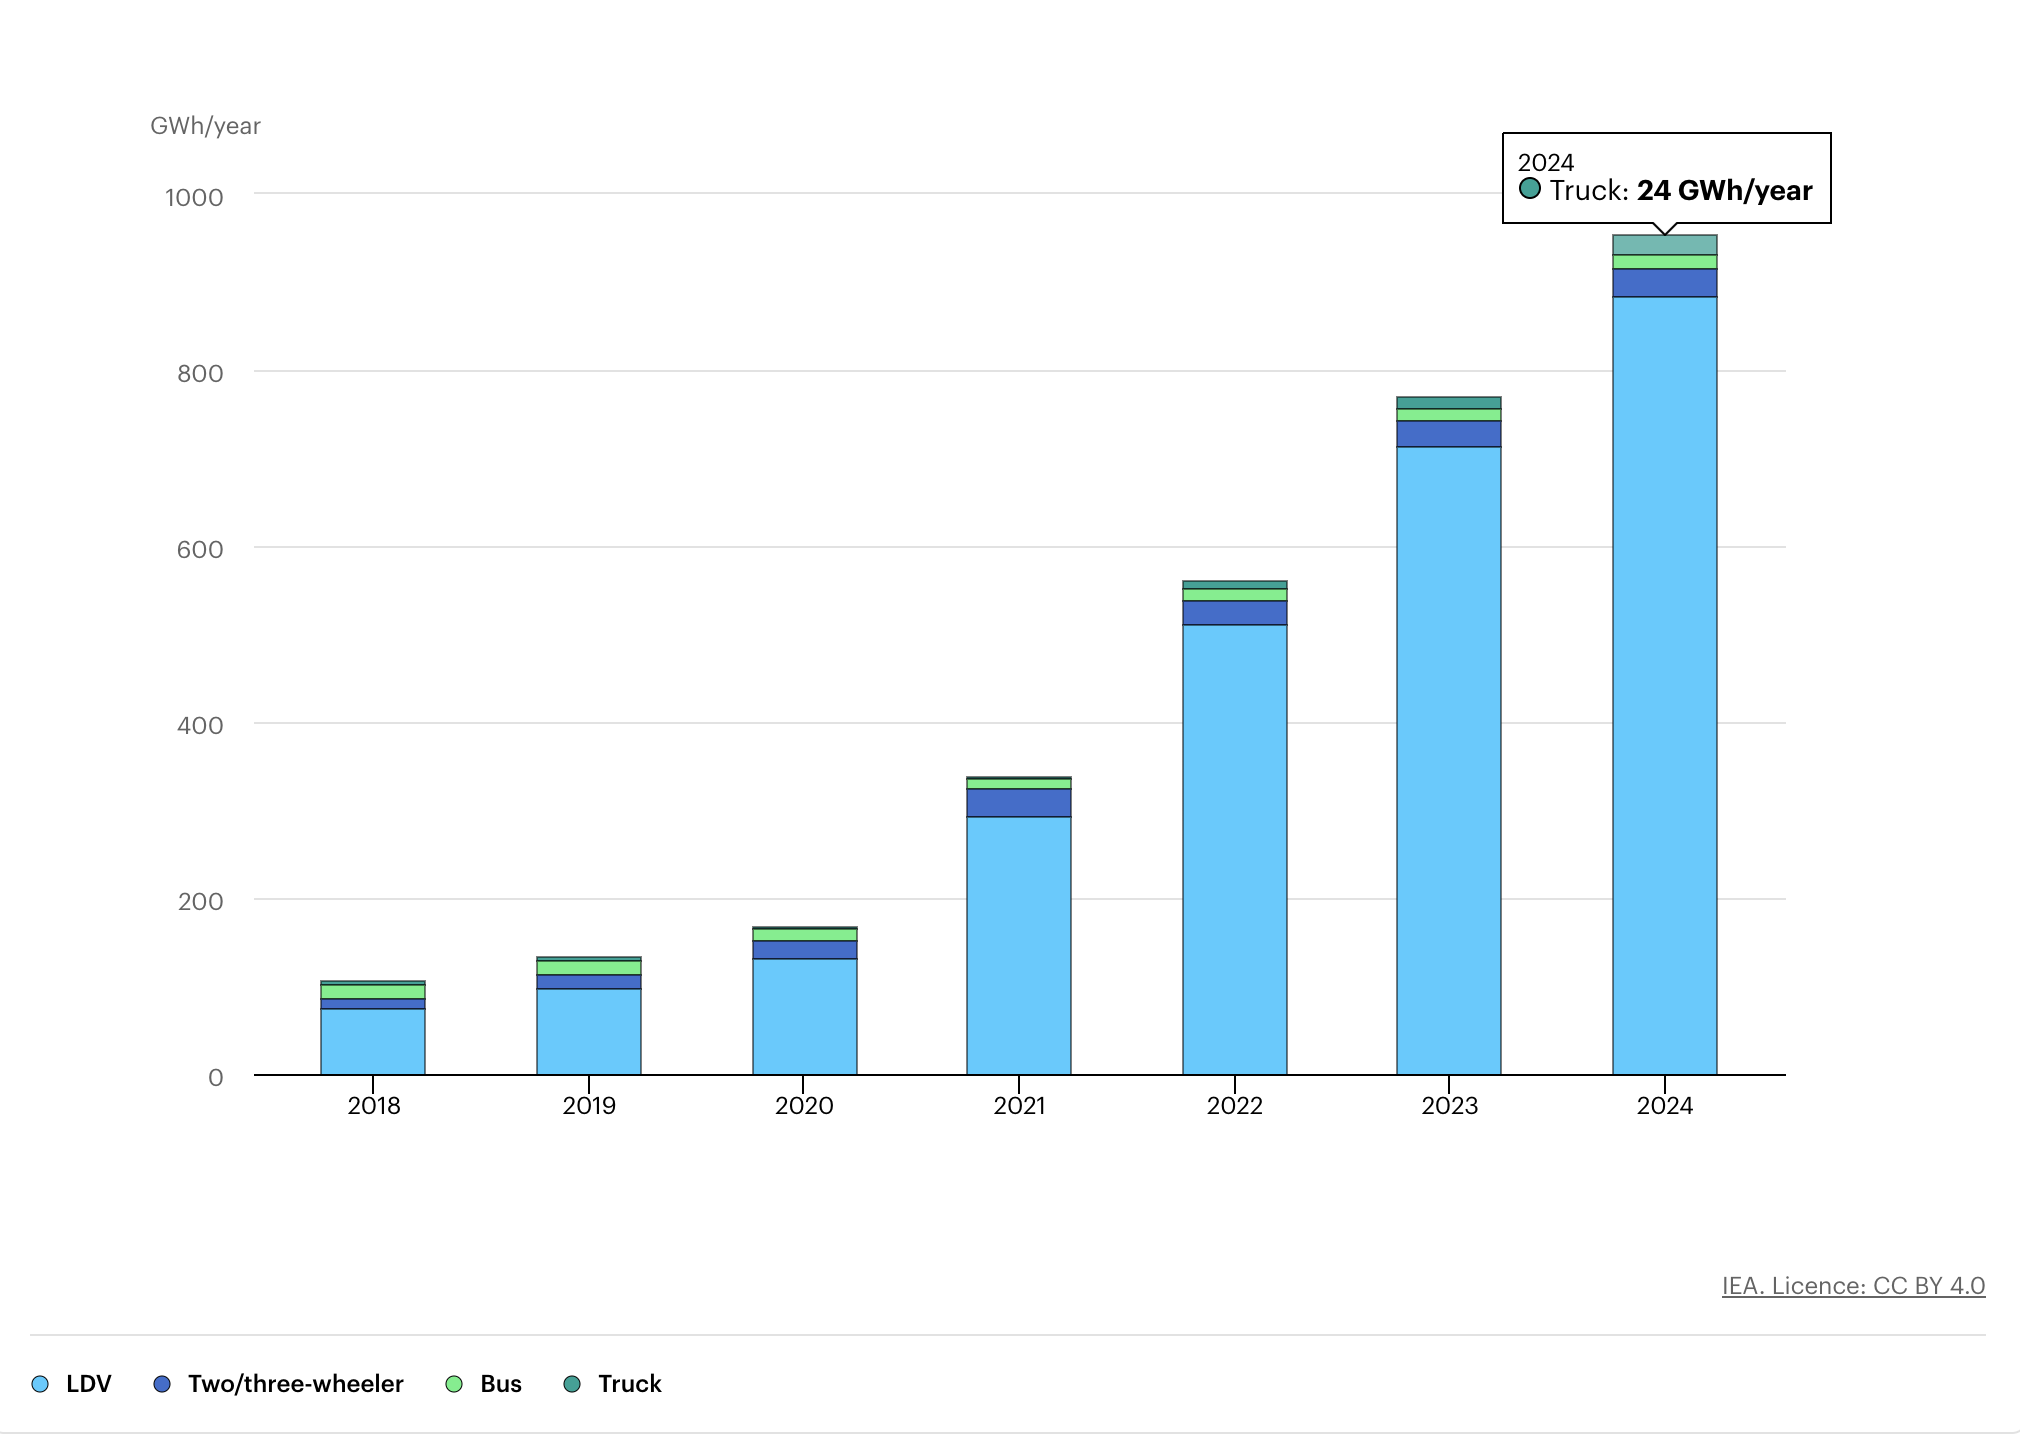
Task: Click the 2024 Truck segment at bar top
Action: click(1664, 245)
